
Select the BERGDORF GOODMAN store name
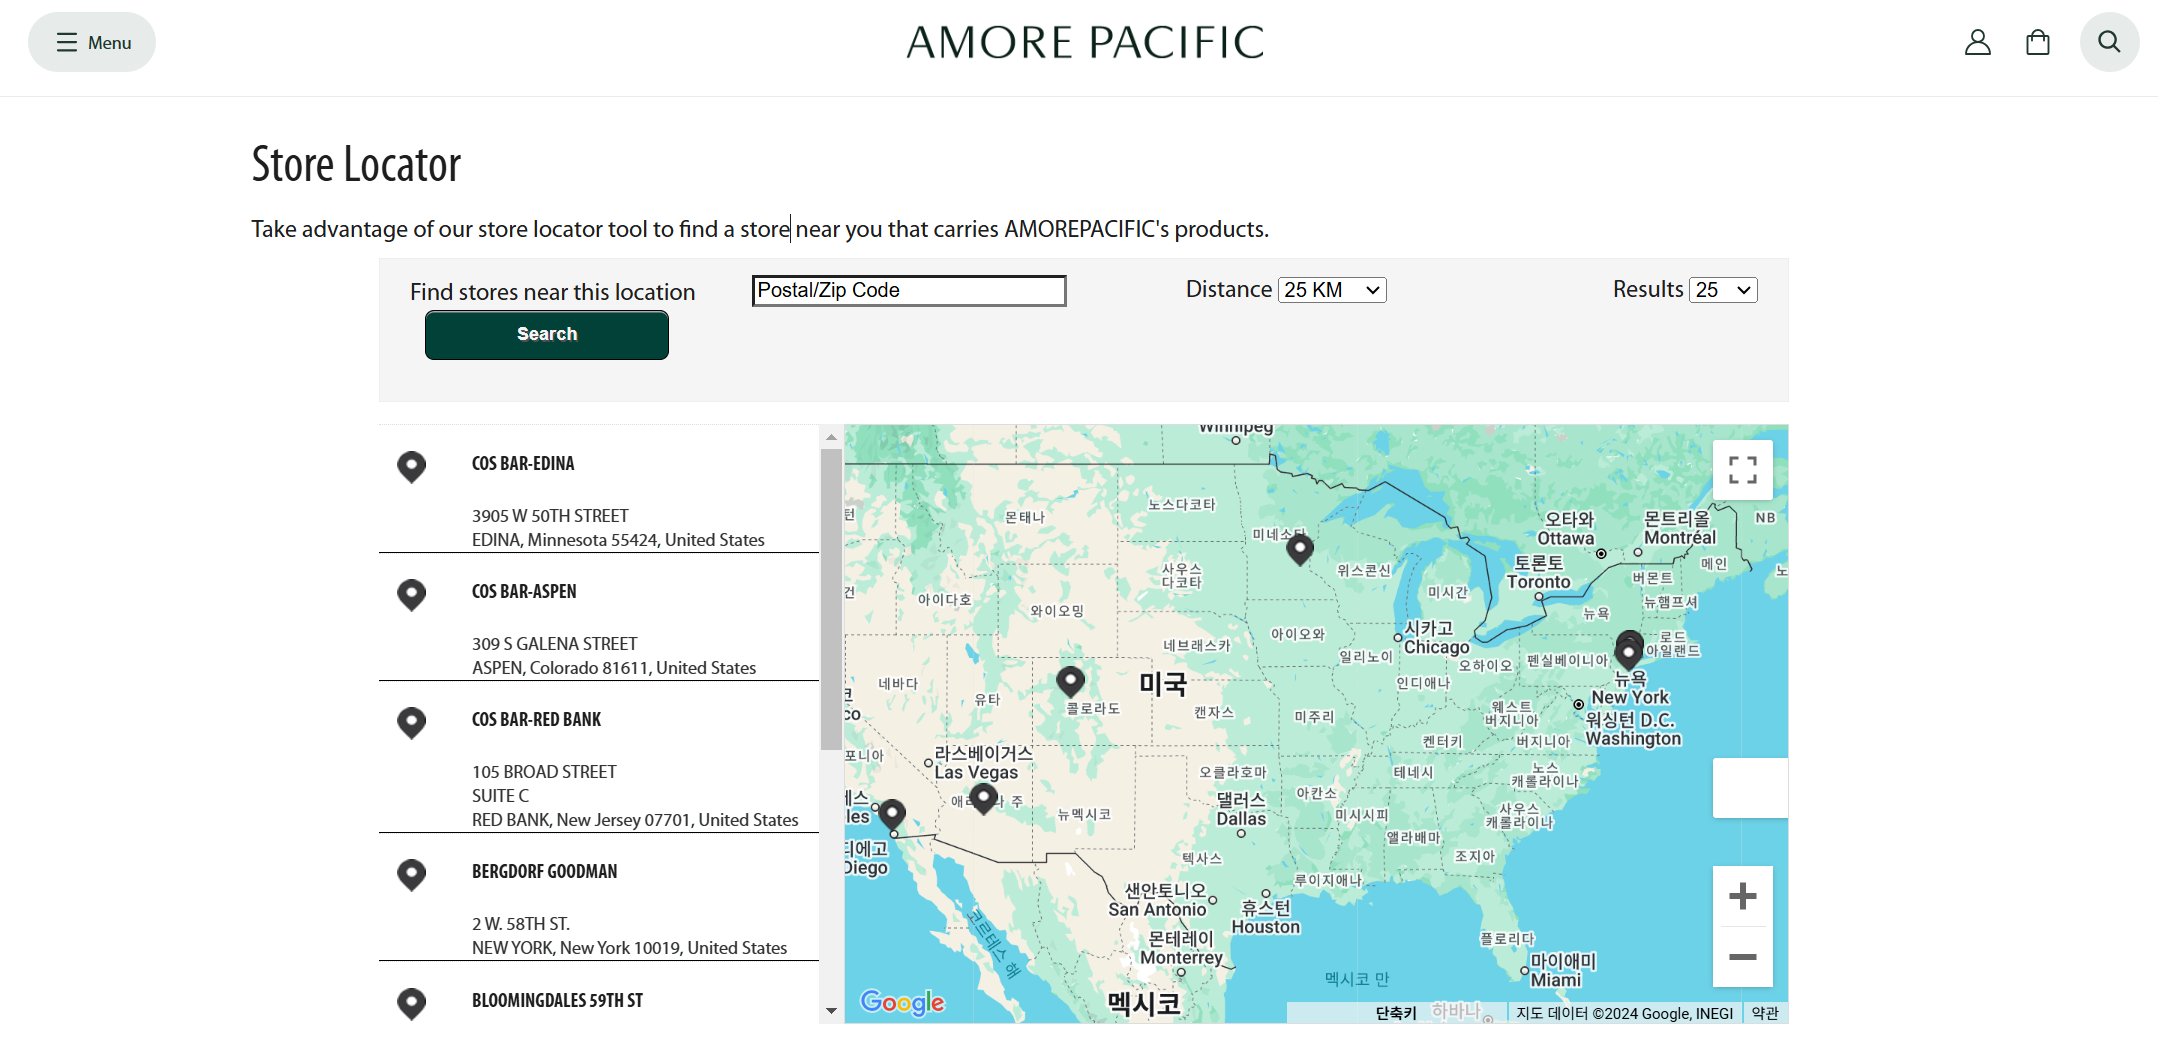(x=544, y=871)
